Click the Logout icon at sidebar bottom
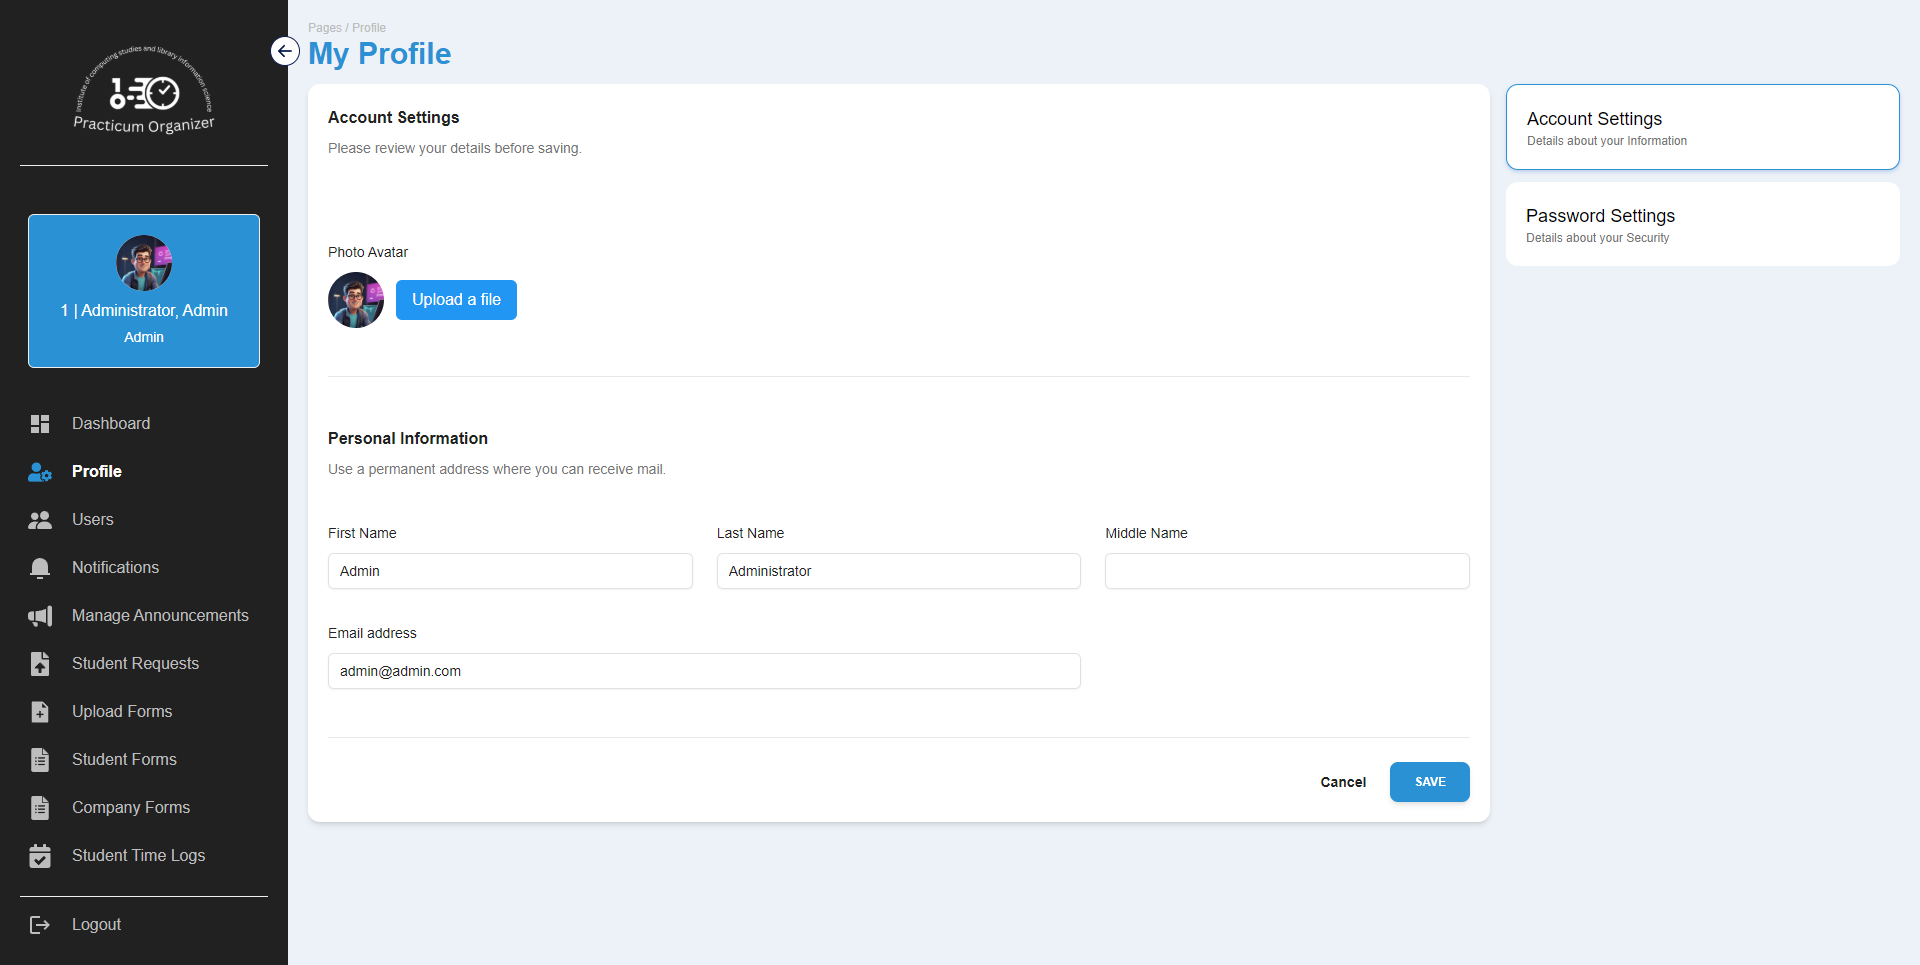 click(40, 924)
